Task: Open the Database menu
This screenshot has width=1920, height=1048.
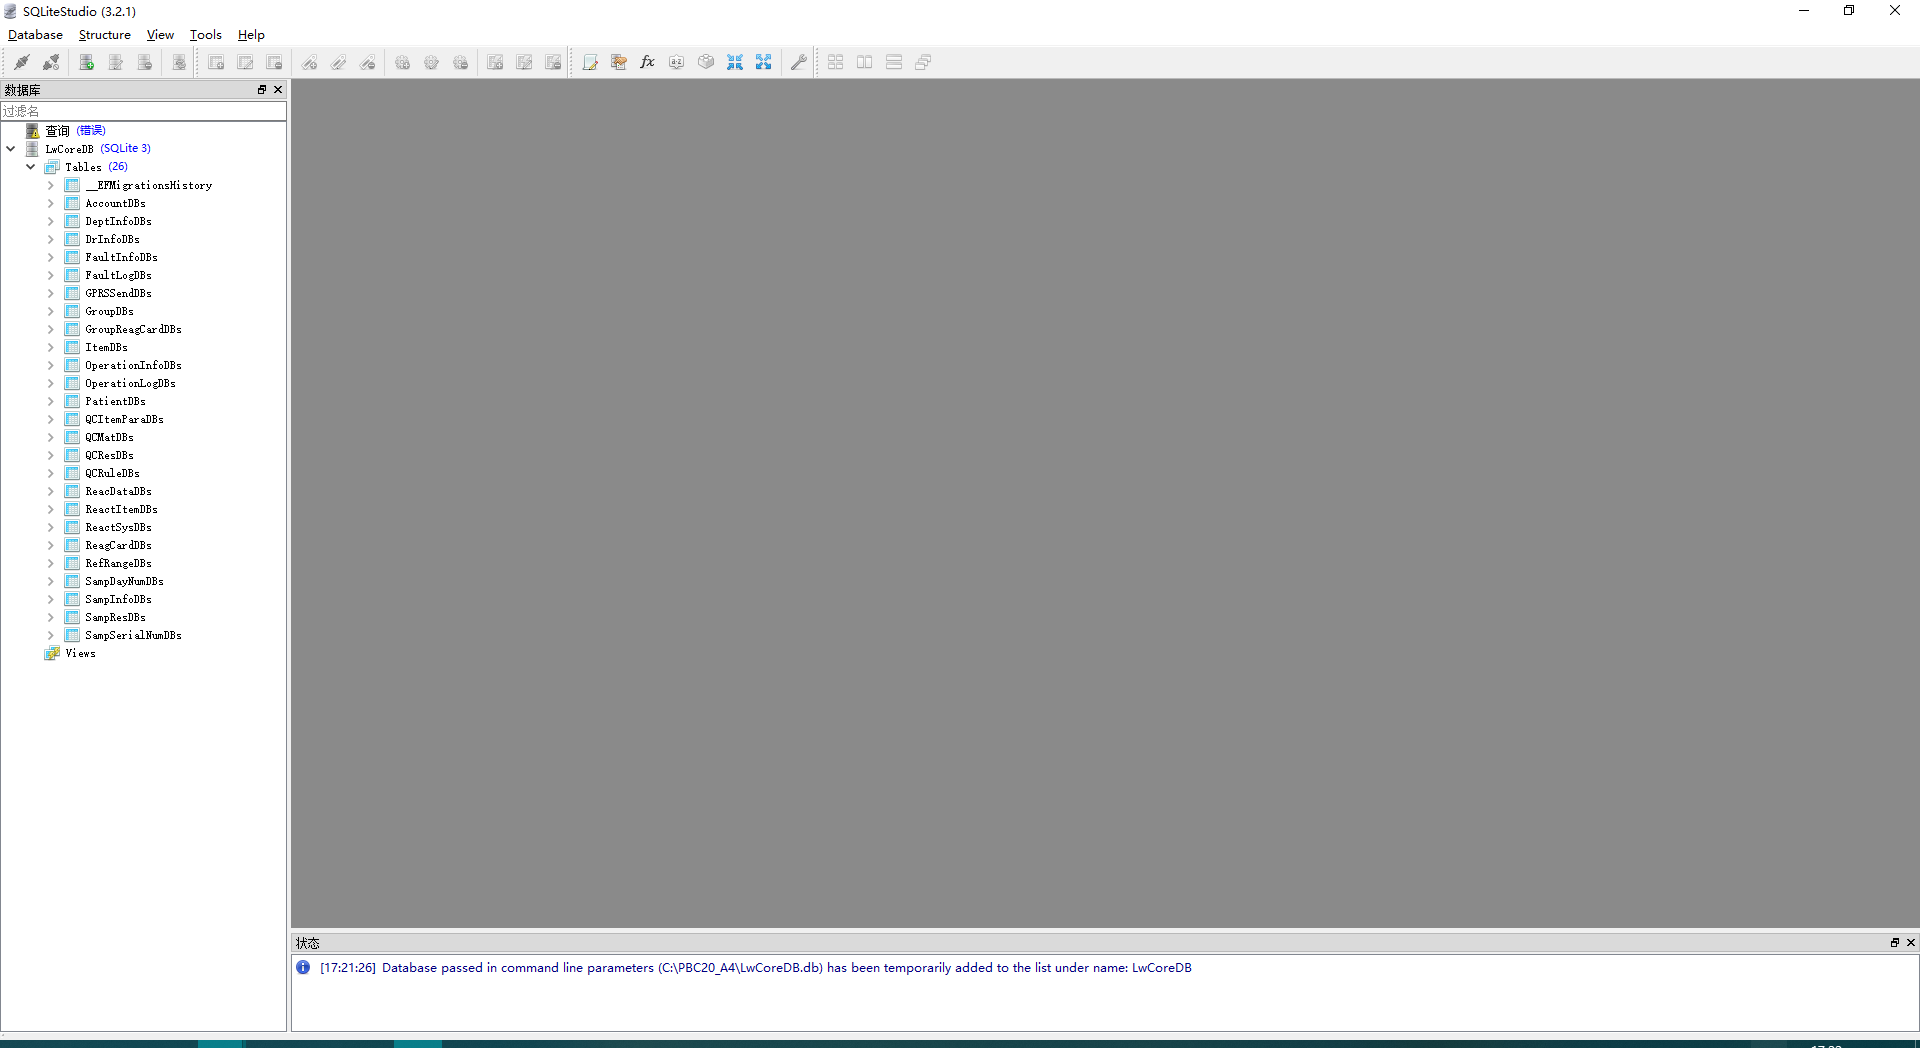Action: pyautogui.click(x=35, y=34)
